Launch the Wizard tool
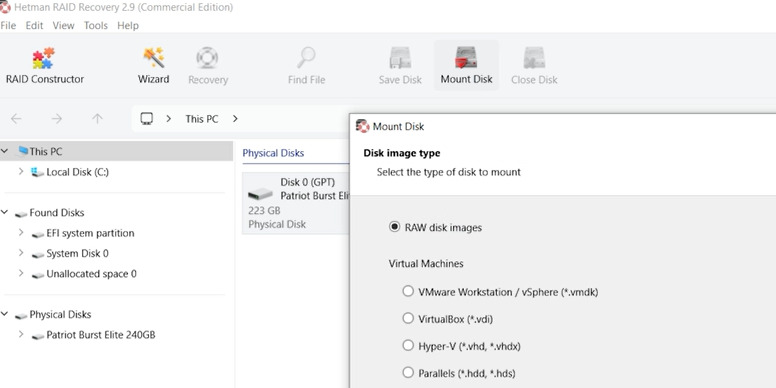Image resolution: width=776 pixels, height=388 pixels. pyautogui.click(x=153, y=65)
